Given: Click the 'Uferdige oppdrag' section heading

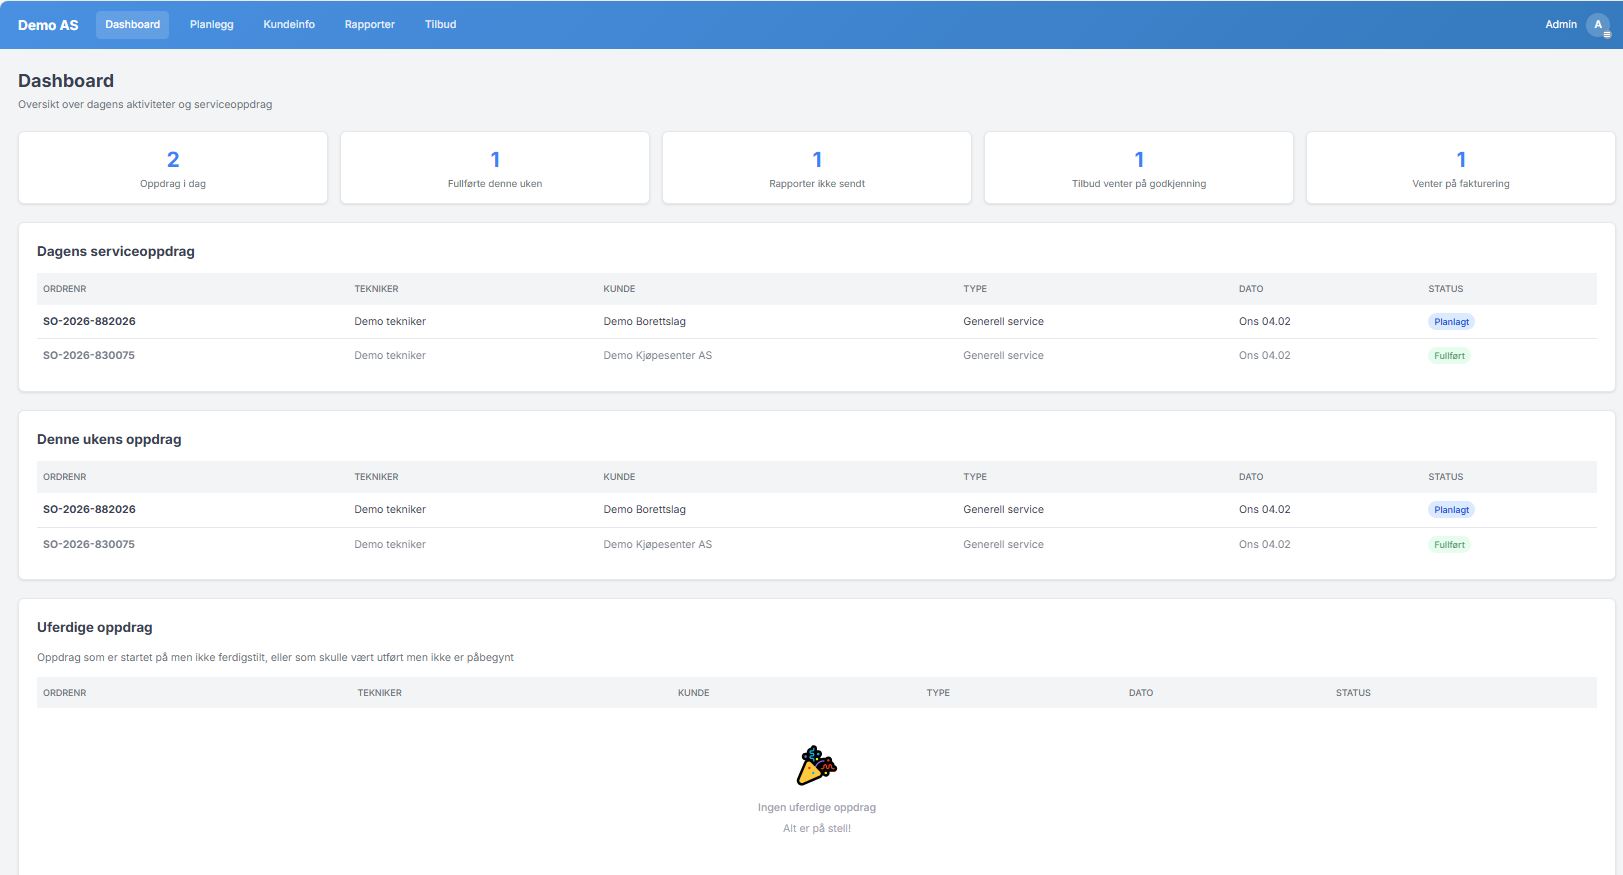Looking at the screenshot, I should 95,628.
